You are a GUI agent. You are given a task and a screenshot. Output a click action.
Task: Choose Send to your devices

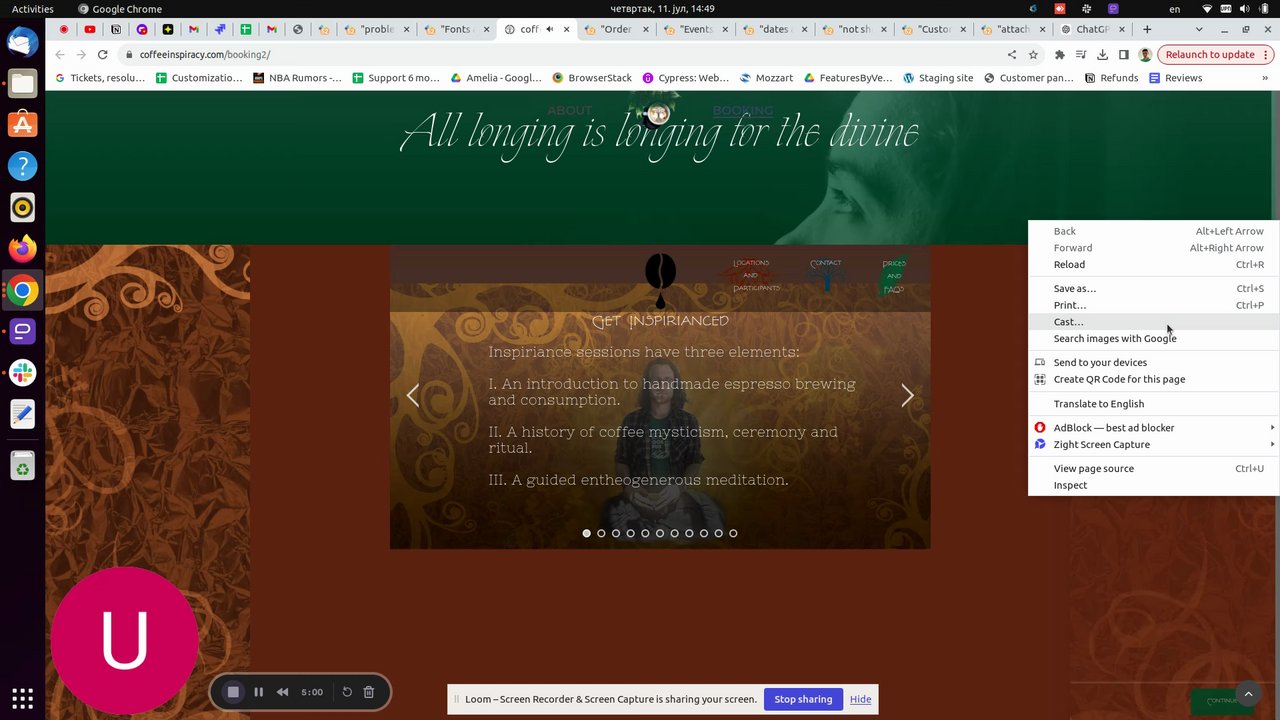tap(1154, 363)
